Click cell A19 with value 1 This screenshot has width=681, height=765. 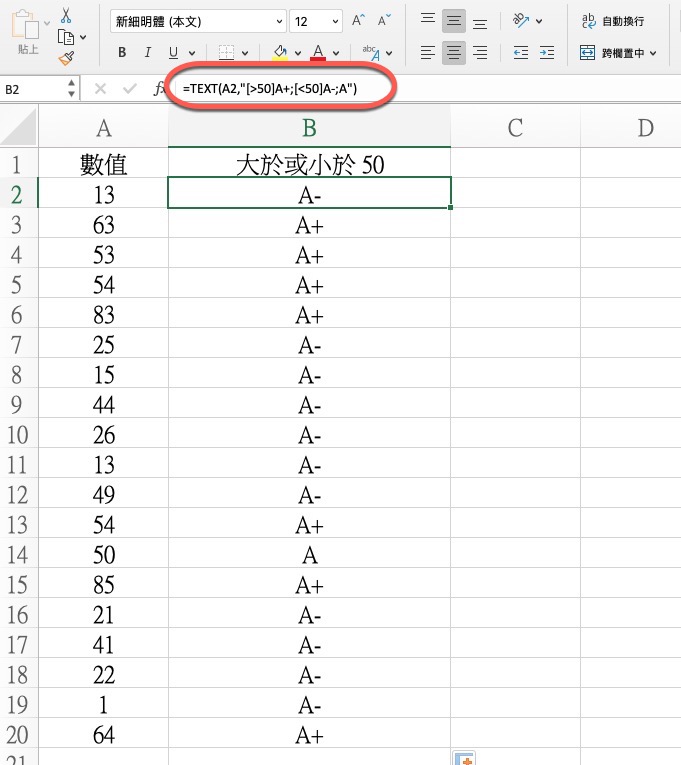coord(103,705)
